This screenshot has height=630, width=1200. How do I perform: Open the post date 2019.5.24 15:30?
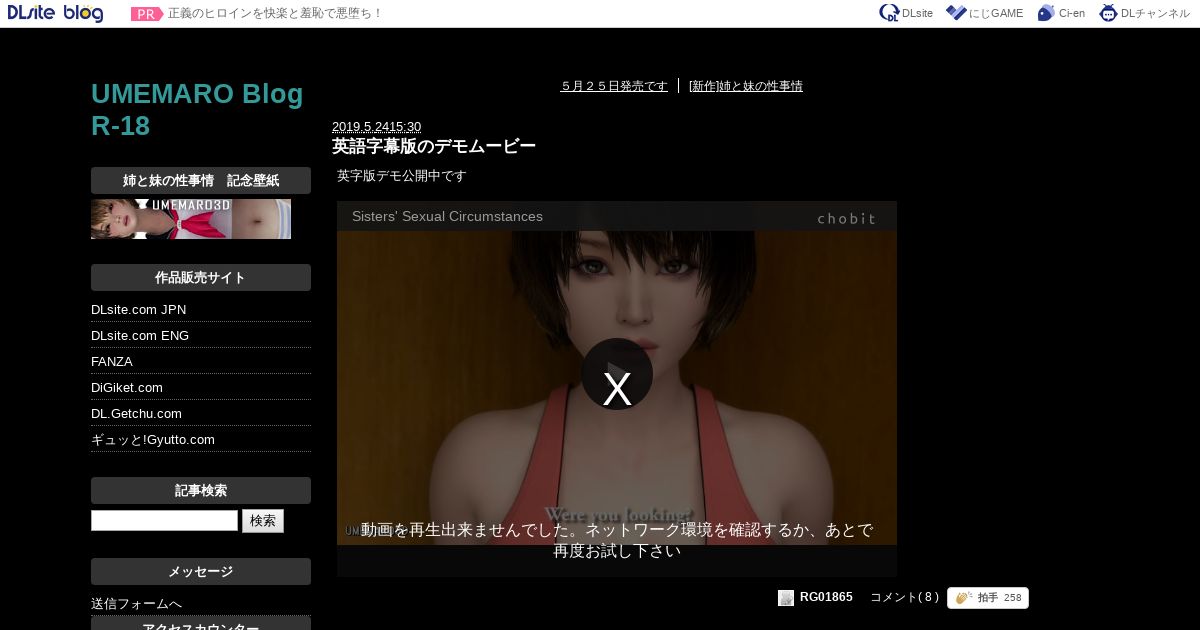(x=376, y=127)
